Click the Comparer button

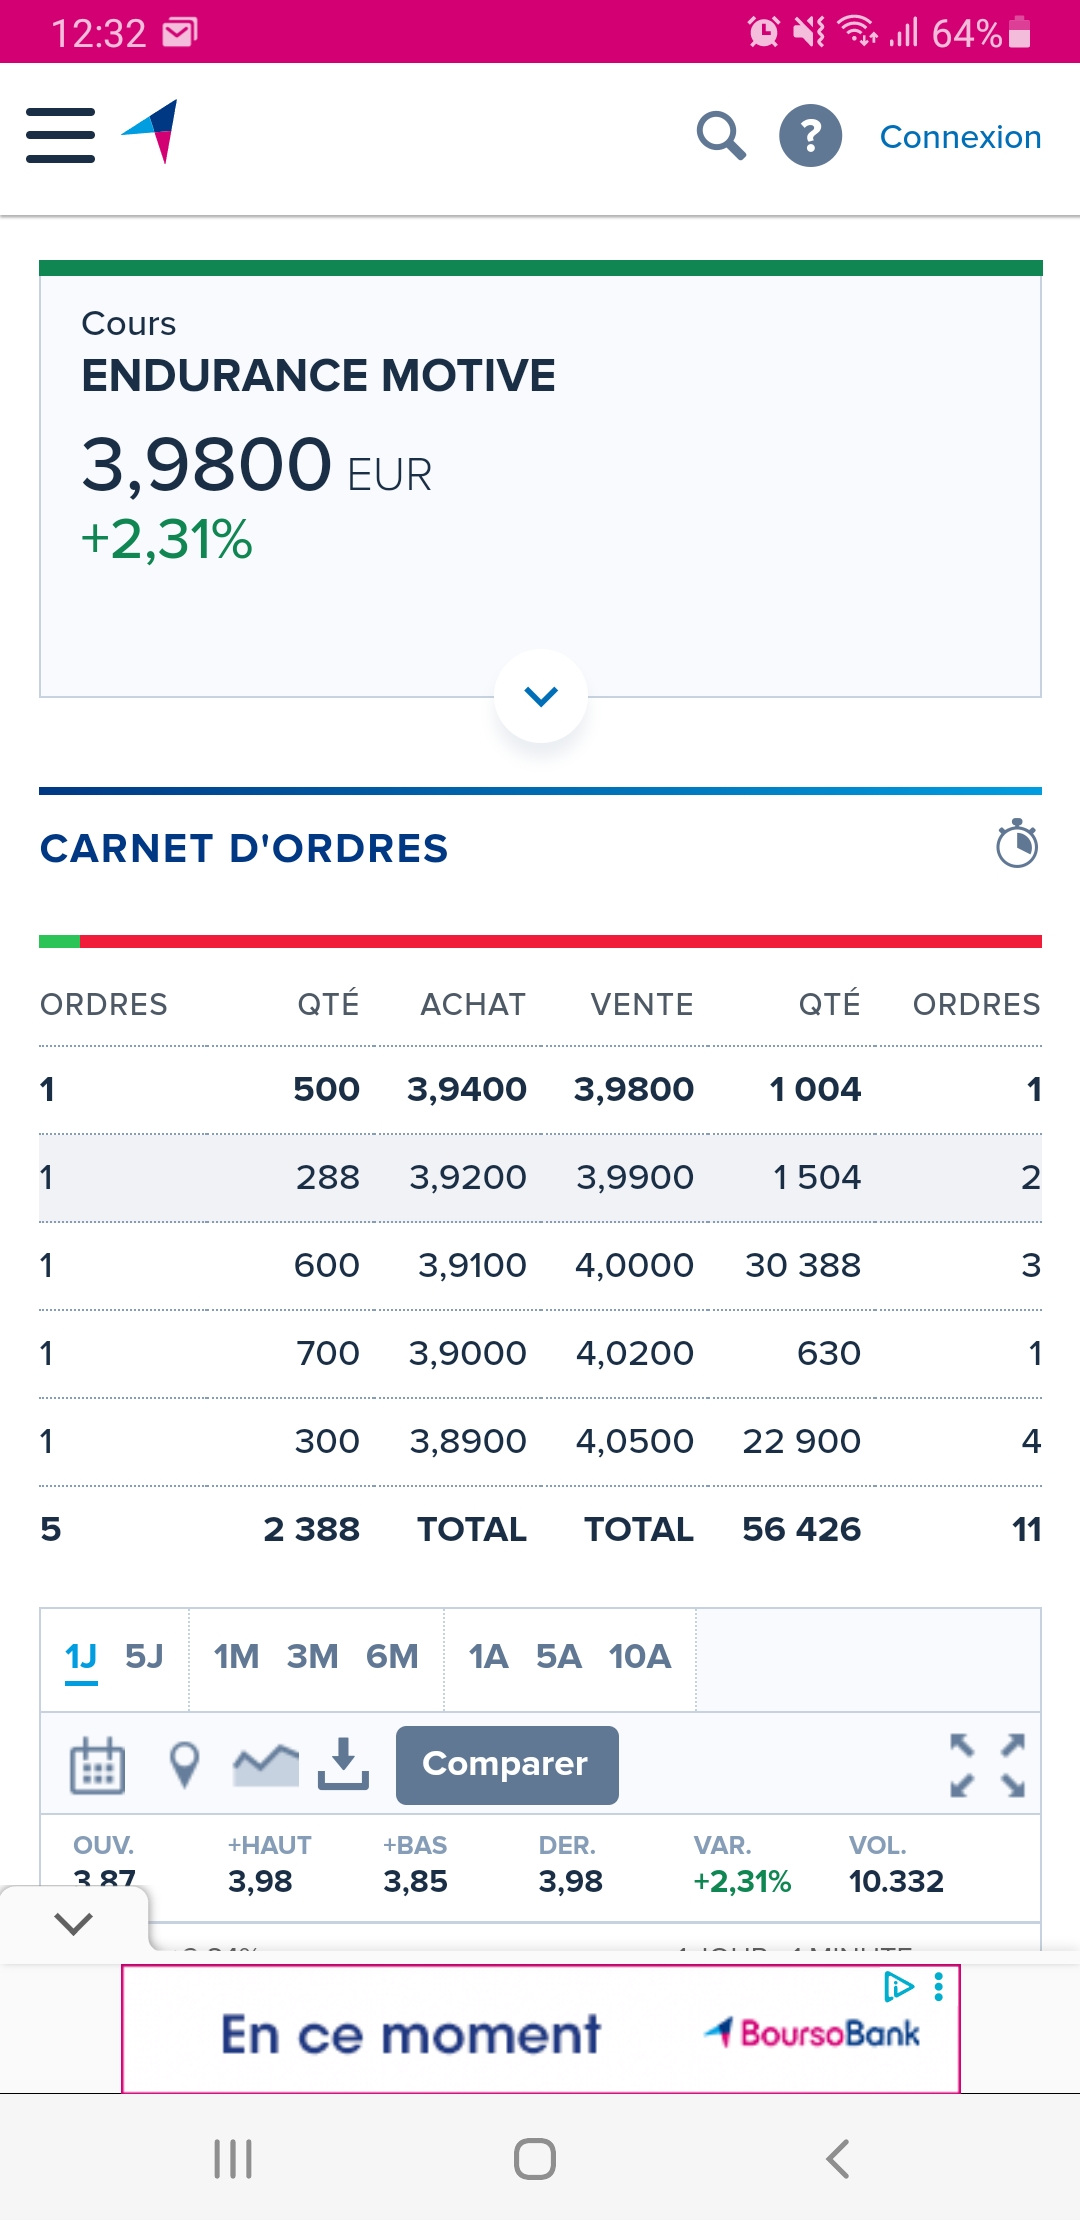click(507, 1765)
